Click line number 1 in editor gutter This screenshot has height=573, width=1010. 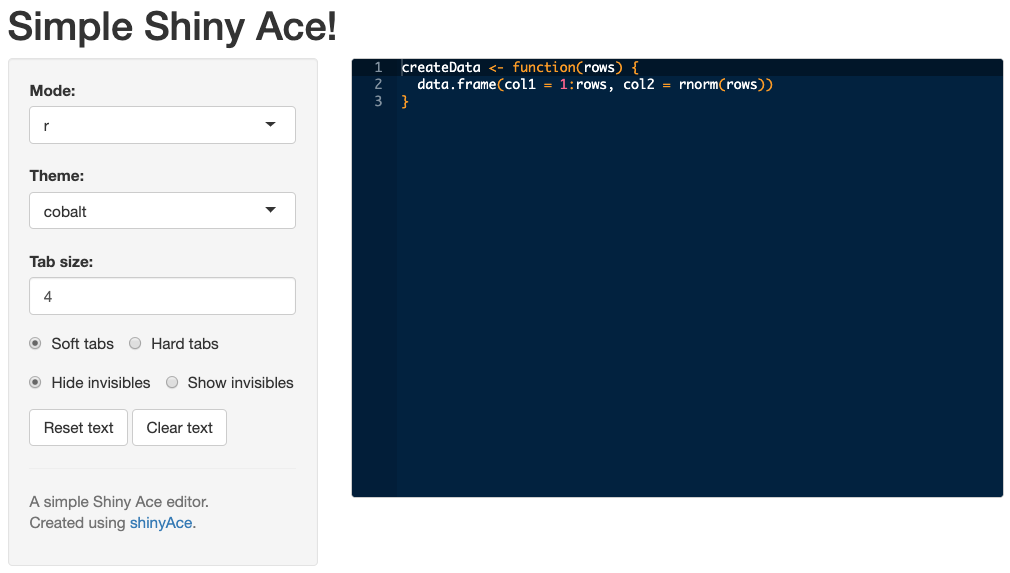(x=378, y=67)
